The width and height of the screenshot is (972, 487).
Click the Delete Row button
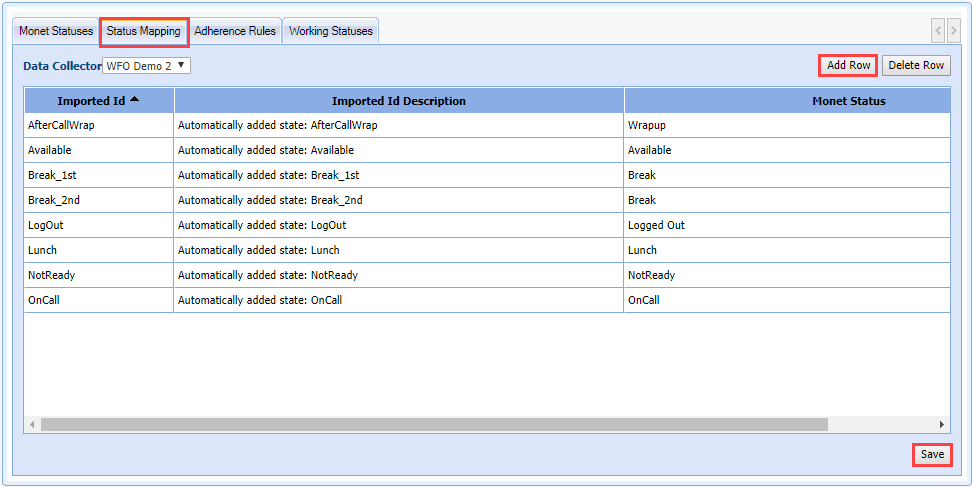[916, 66]
